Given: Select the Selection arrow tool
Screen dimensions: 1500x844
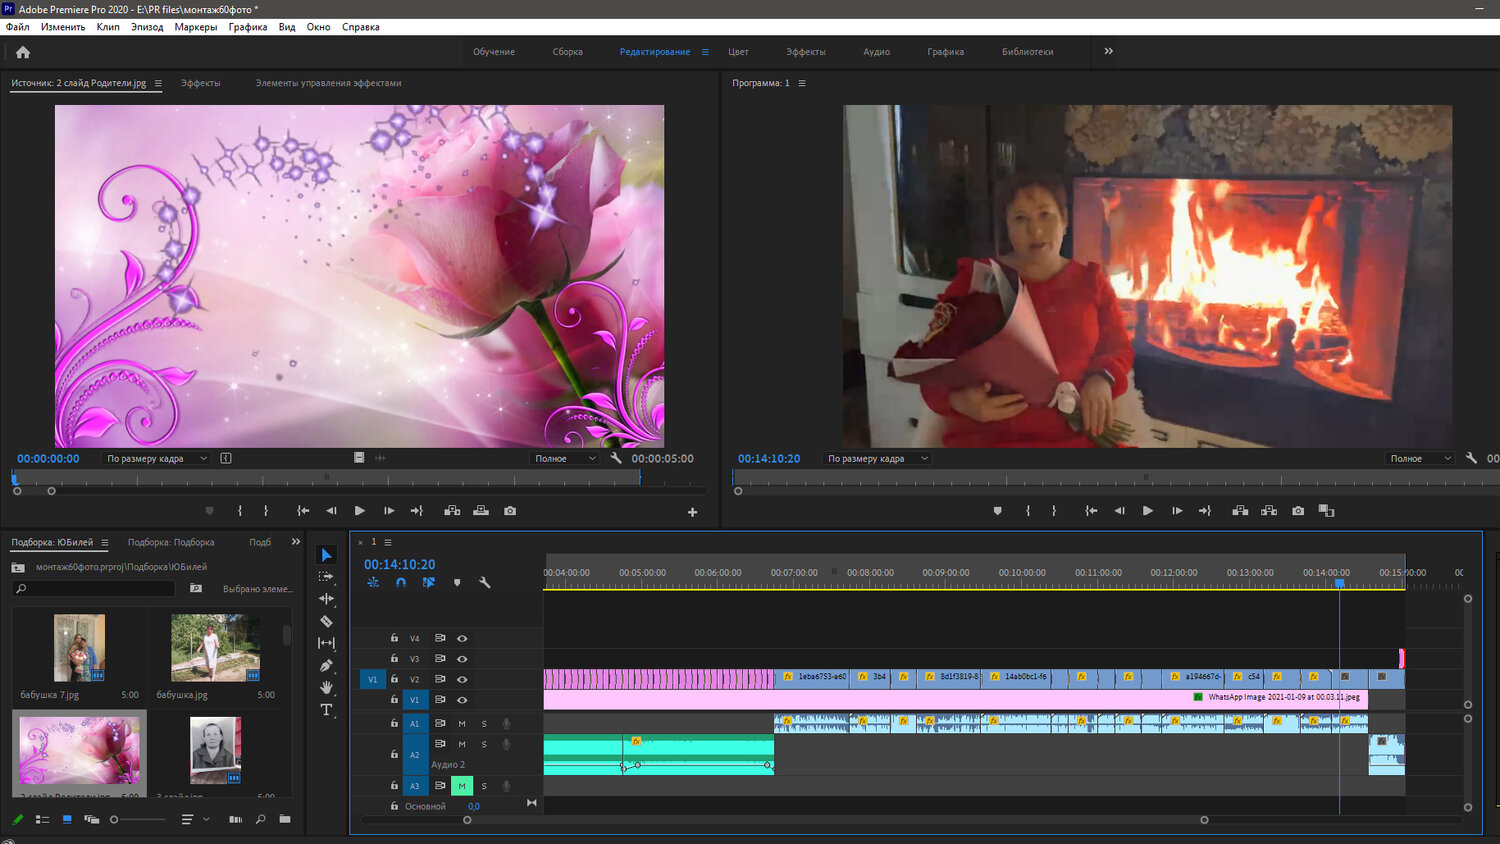Looking at the screenshot, I should [x=326, y=555].
